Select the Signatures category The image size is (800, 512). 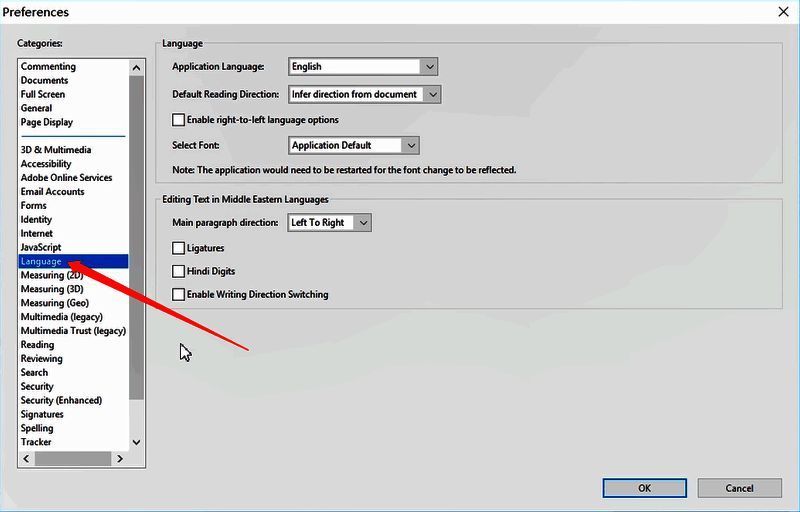click(42, 414)
